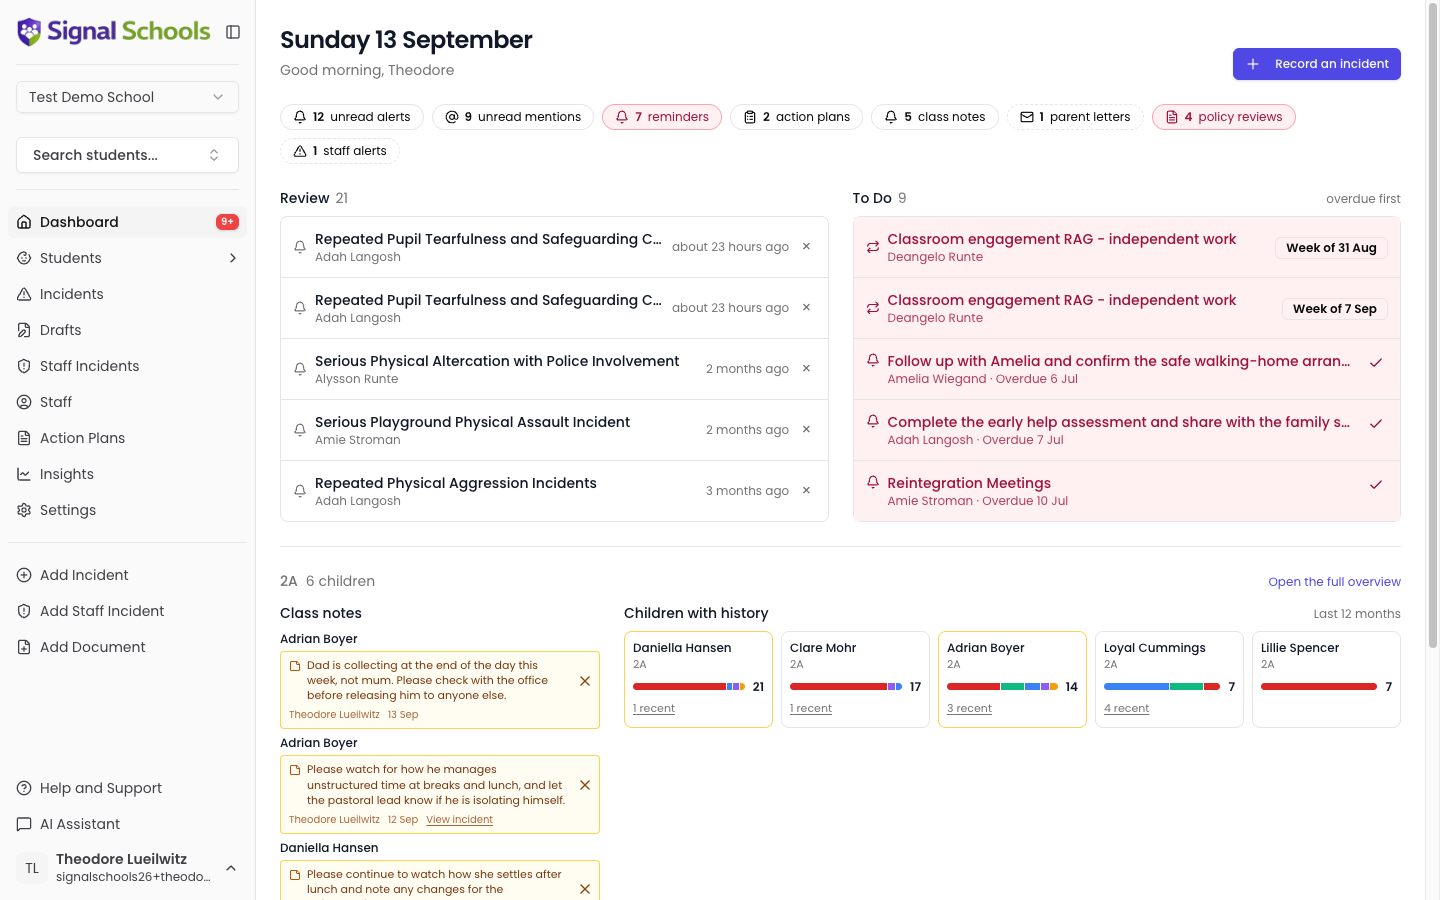Screen dimensions: 1440x900
Task: Click View incident link in class note
Action: [459, 820]
